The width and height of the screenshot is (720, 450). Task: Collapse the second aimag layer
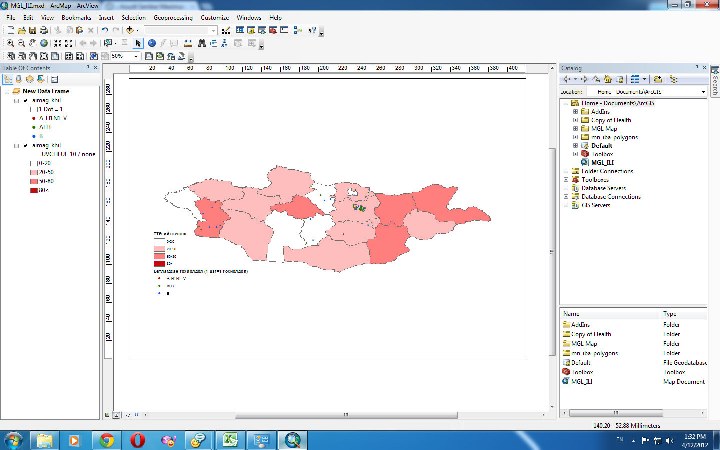pos(17,146)
